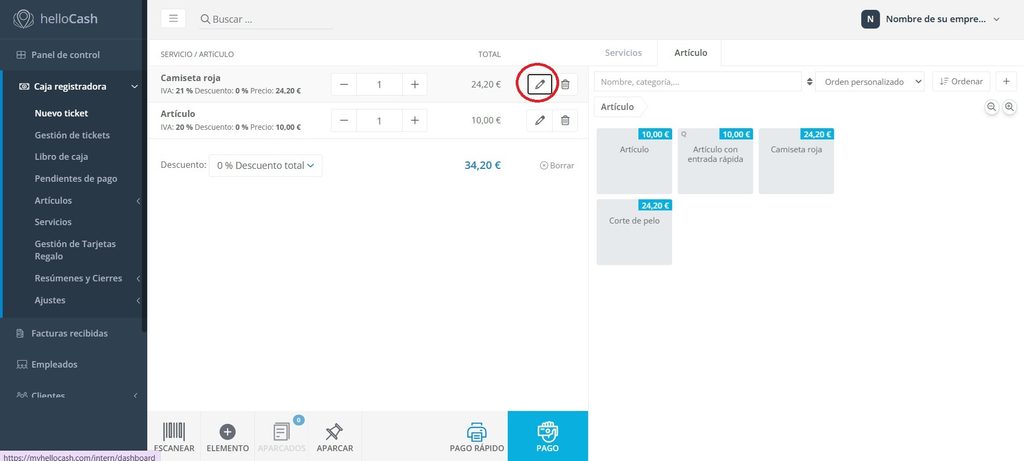
Task: Toggle the hamburger menu button
Action: 173,18
